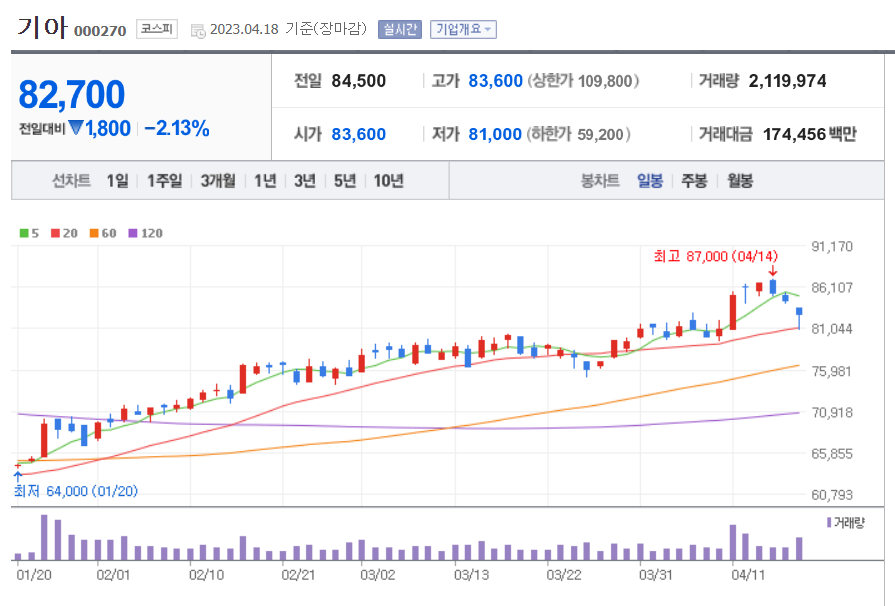Image resolution: width=895 pixels, height=606 pixels.
Task: Click the 전일 84,500 value
Action: coord(358,81)
